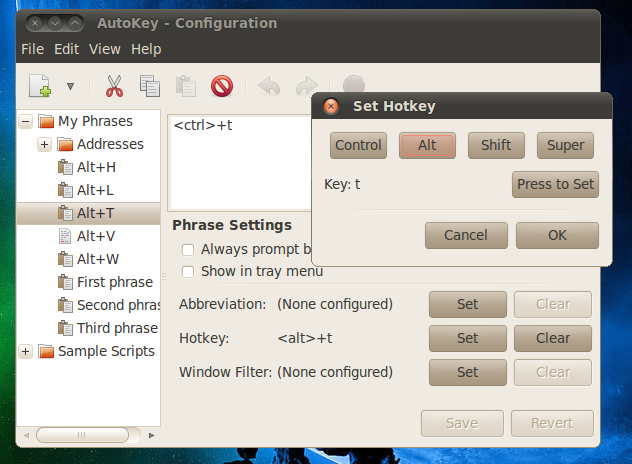Select the My Phrases folder icon
This screenshot has width=632, height=464.
coord(46,121)
